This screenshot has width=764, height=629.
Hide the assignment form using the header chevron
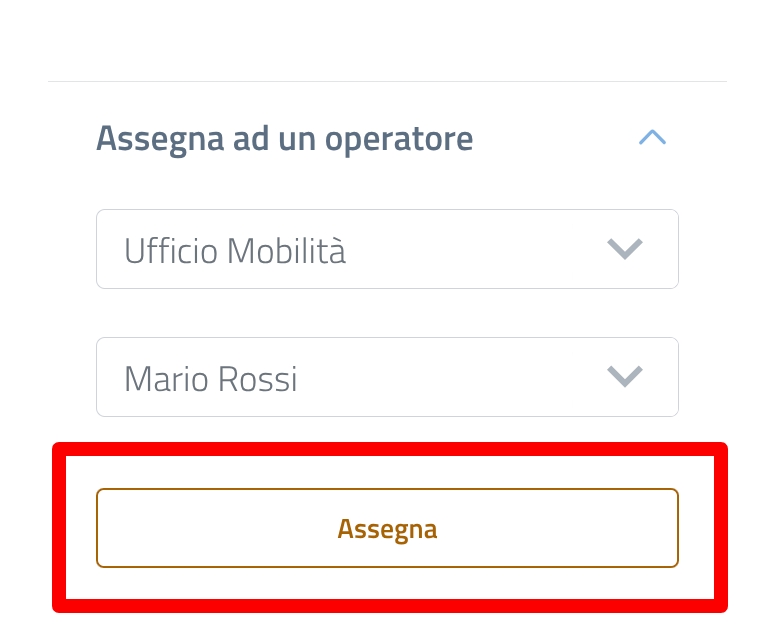click(x=652, y=138)
